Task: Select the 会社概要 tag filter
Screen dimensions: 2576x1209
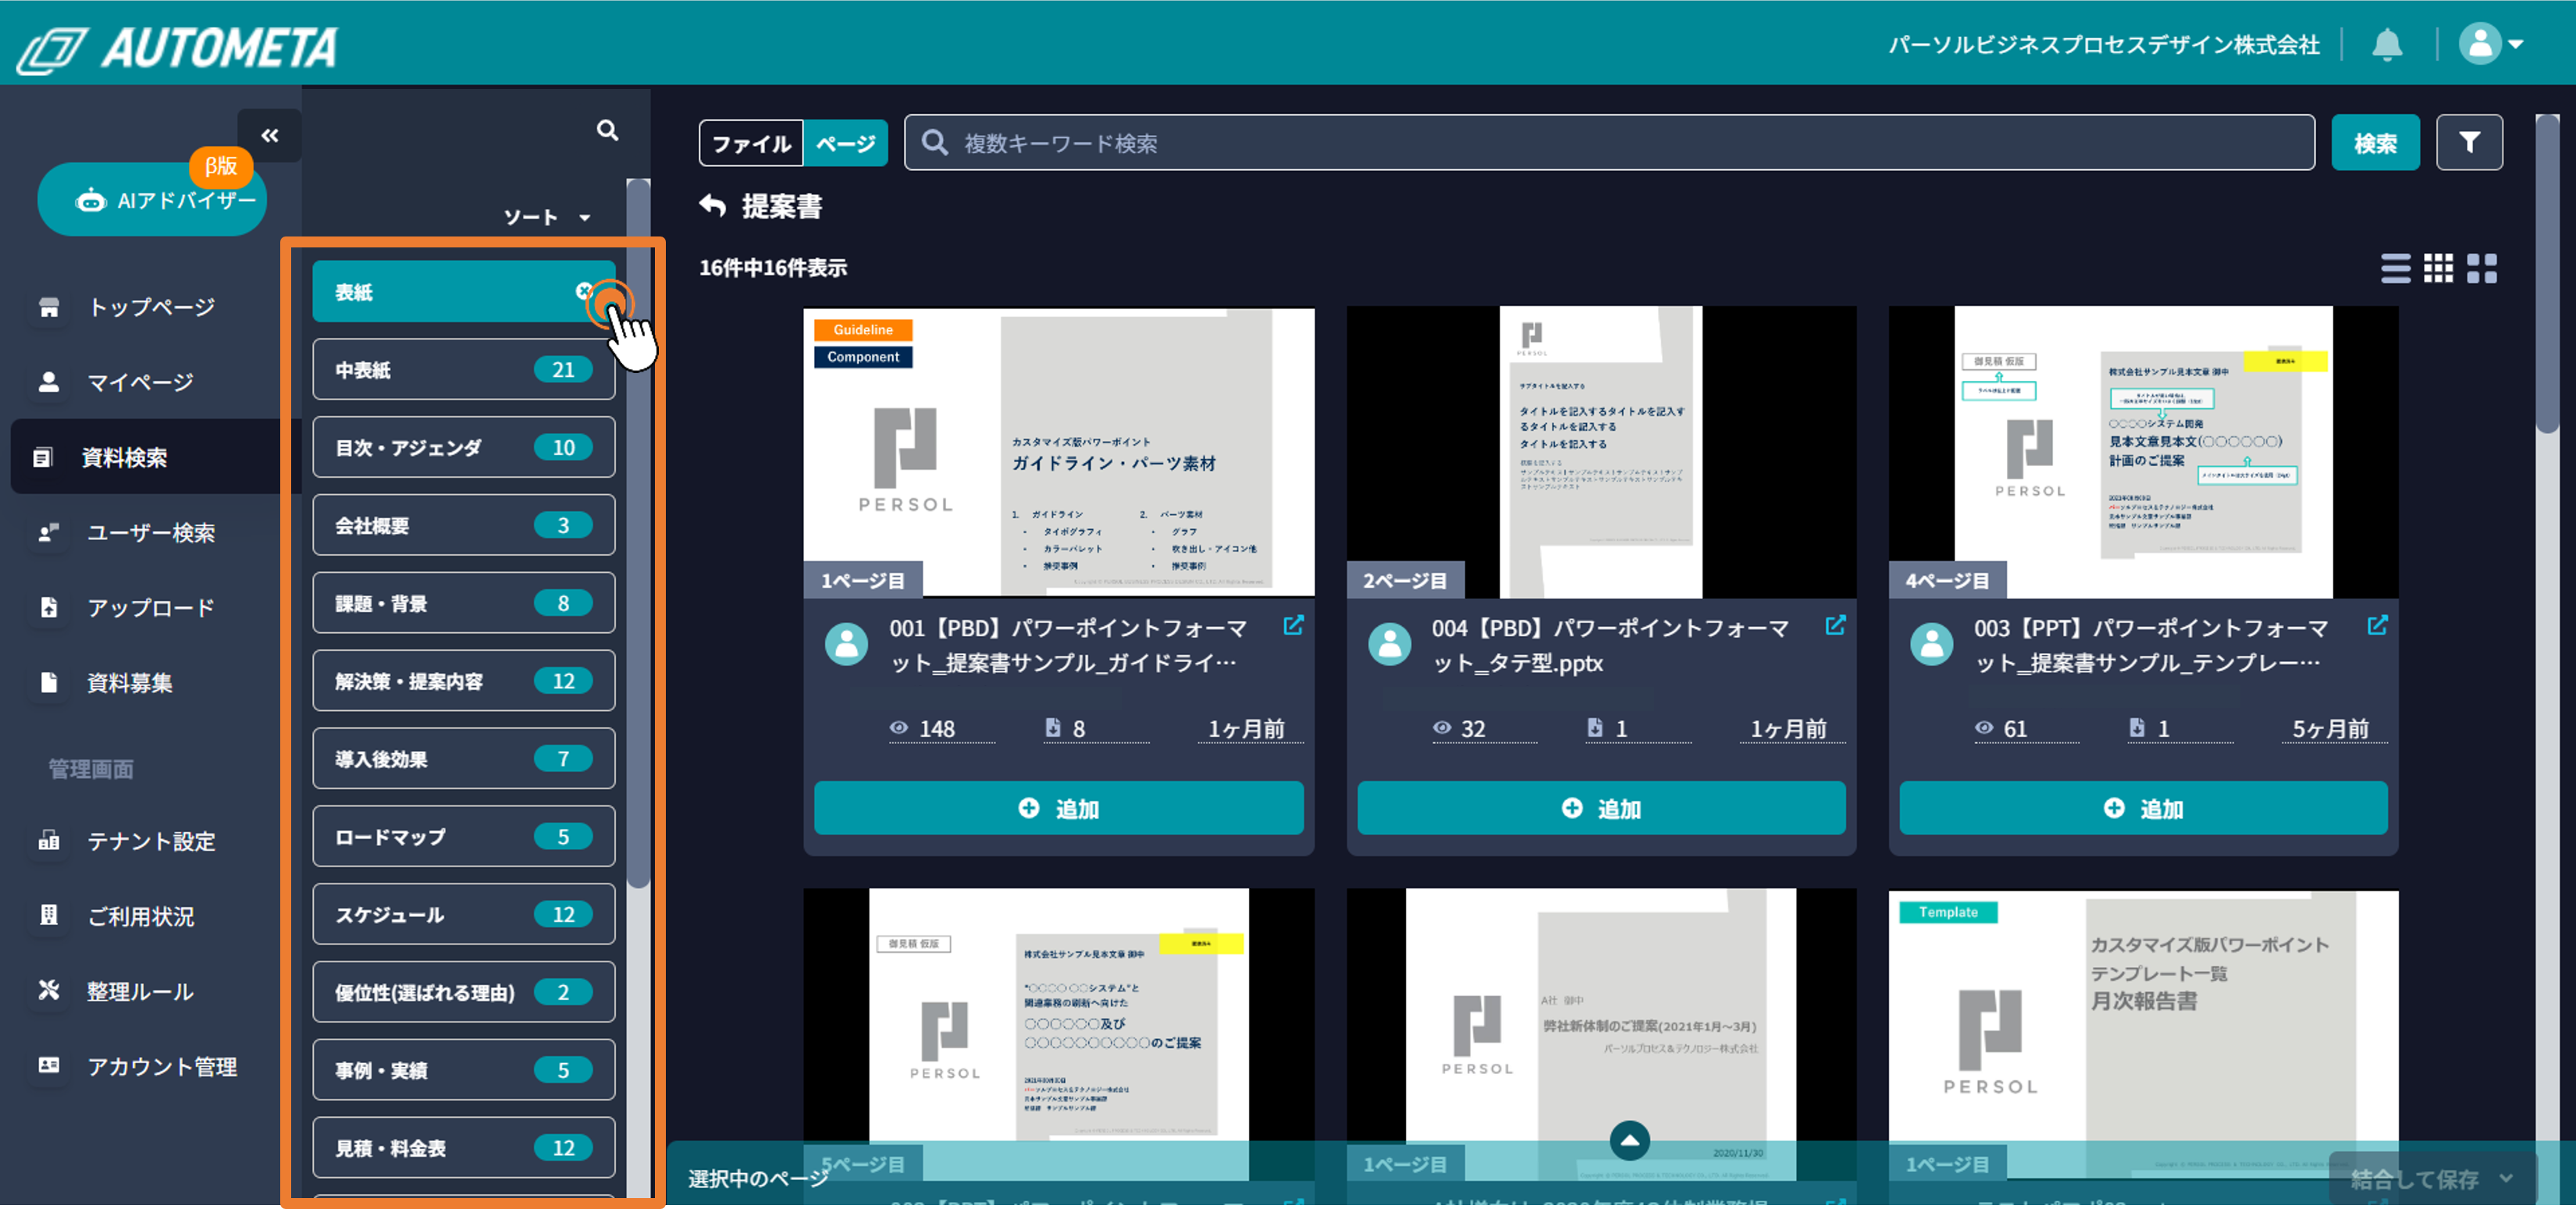Action: 463,525
